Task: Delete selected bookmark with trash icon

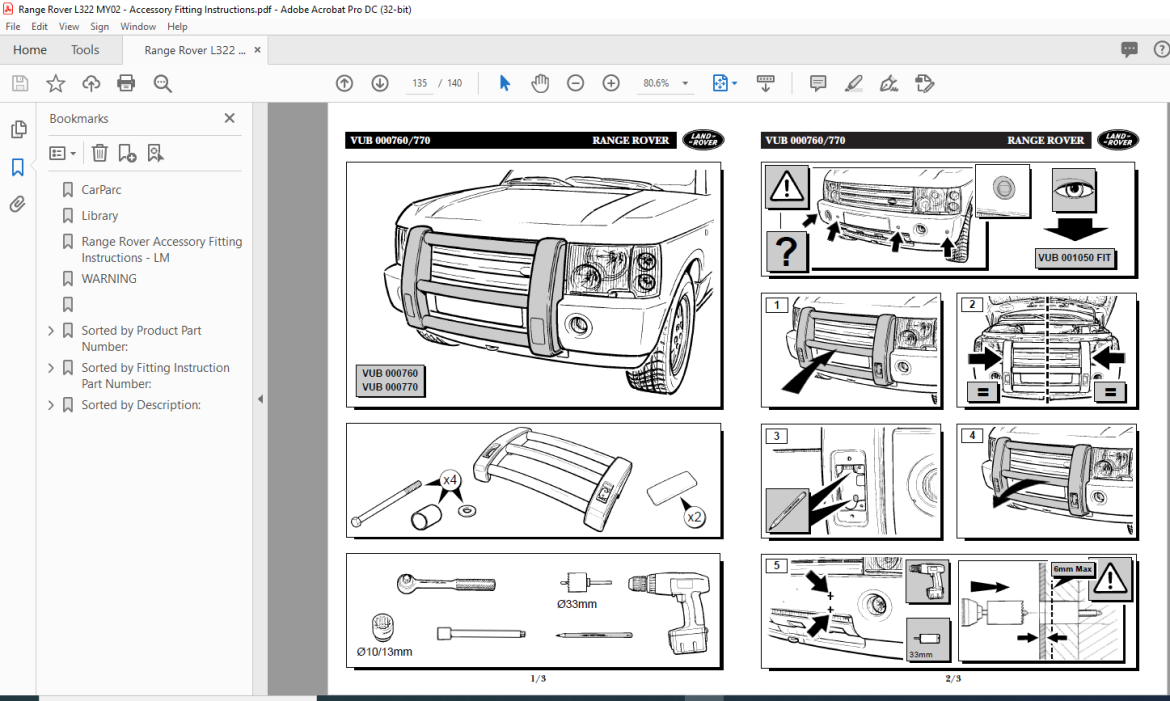Action: pyautogui.click(x=99, y=152)
